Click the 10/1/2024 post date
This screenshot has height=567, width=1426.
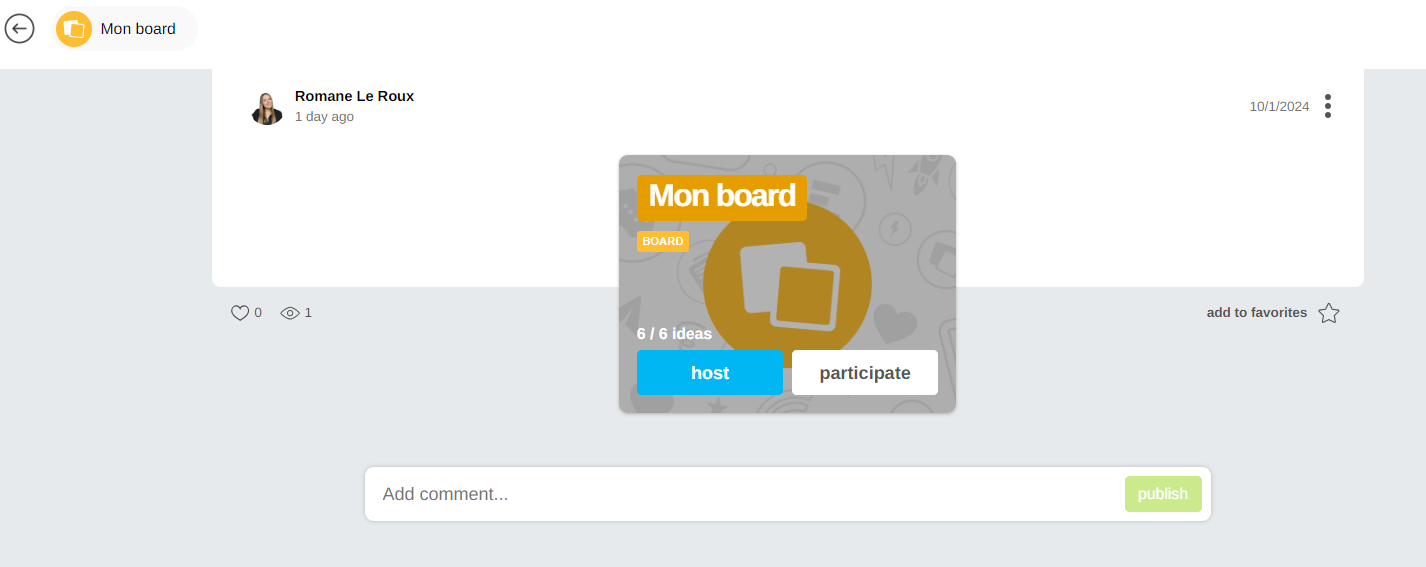pyautogui.click(x=1278, y=107)
